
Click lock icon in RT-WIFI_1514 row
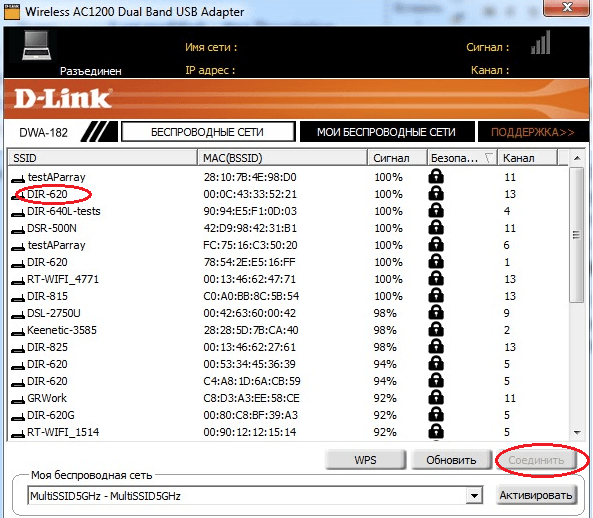[x=436, y=432]
